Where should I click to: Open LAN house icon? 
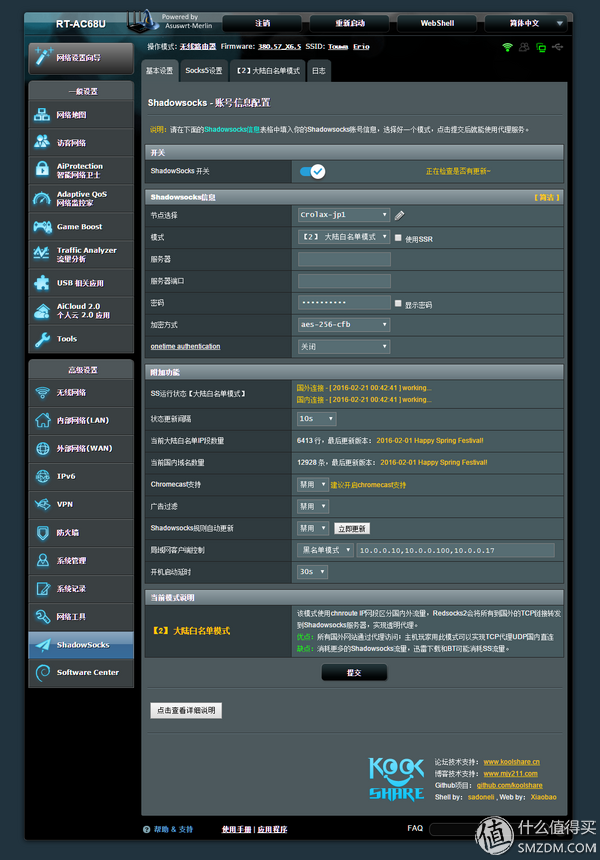tap(42, 420)
